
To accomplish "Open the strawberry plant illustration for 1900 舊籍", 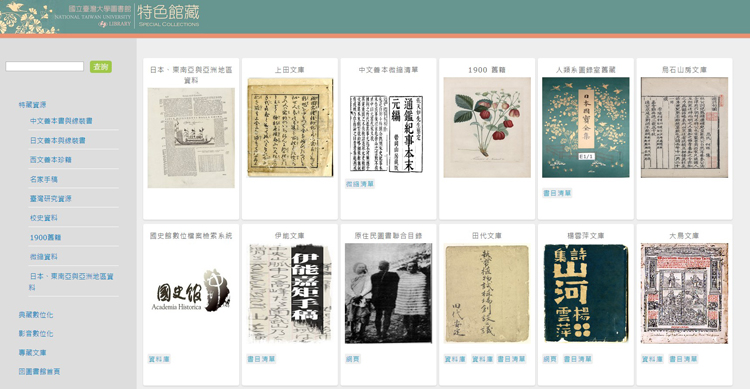I will (487, 127).
